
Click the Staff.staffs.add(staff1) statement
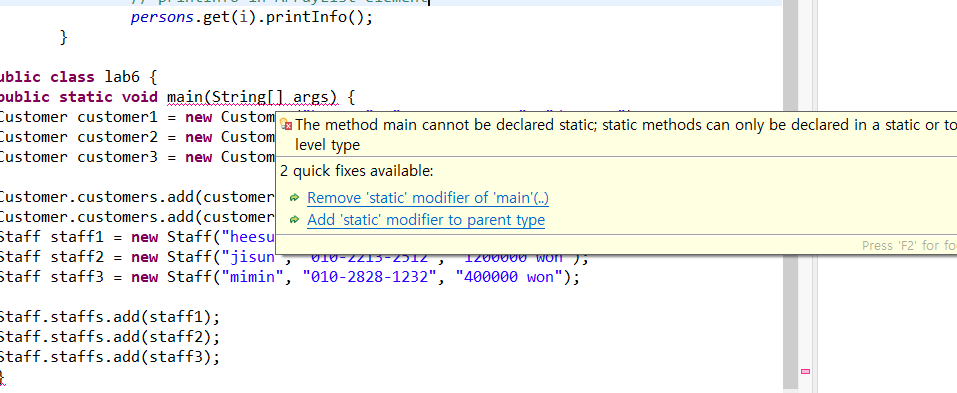[108, 317]
